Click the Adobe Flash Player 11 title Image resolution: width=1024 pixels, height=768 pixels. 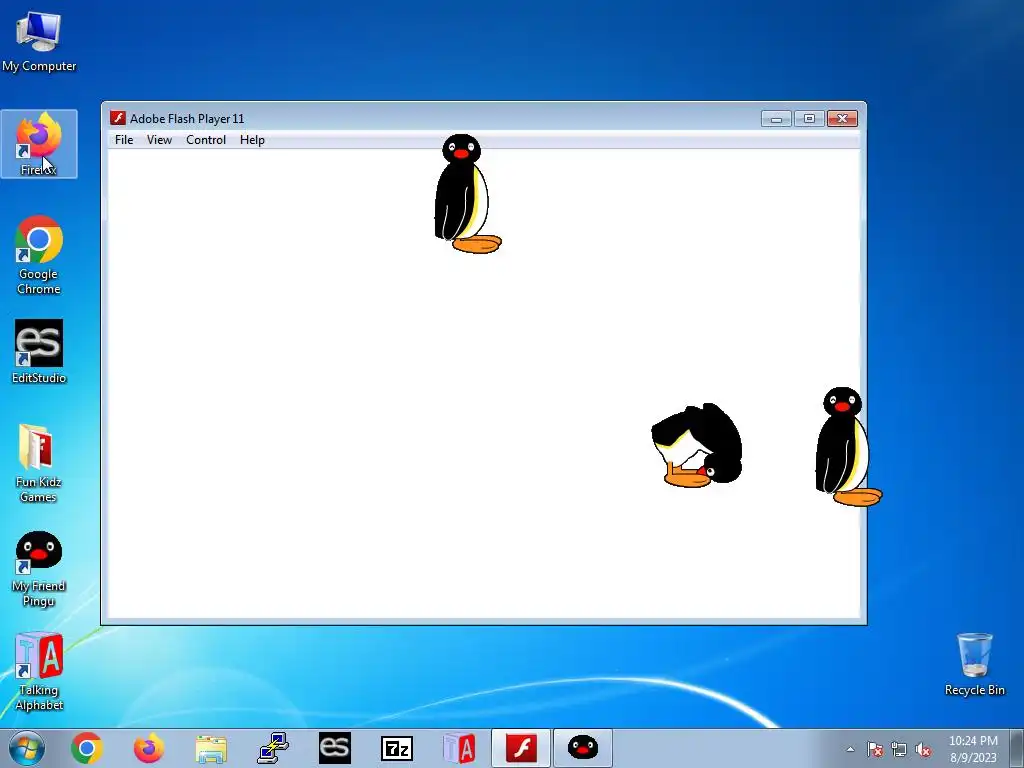point(187,119)
